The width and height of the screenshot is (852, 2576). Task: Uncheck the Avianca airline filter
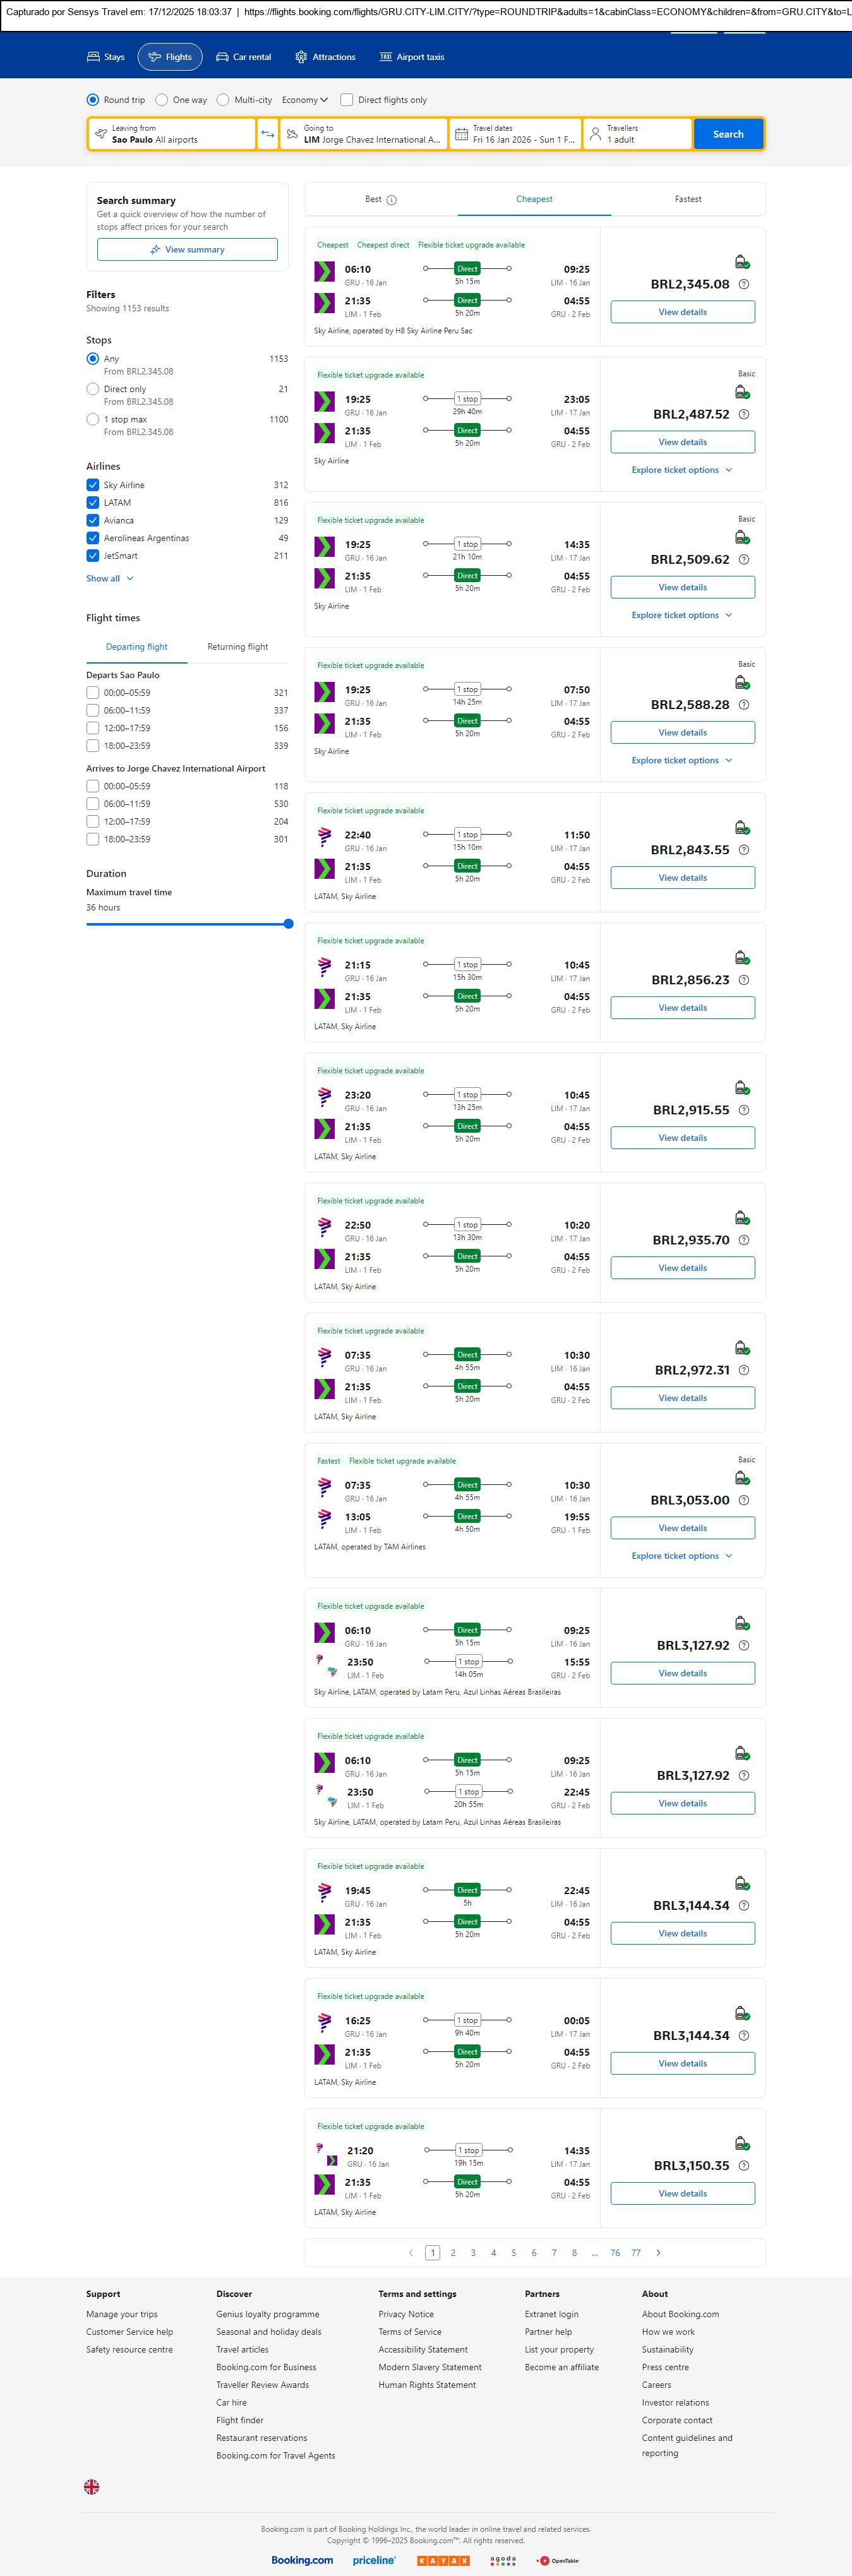tap(93, 520)
